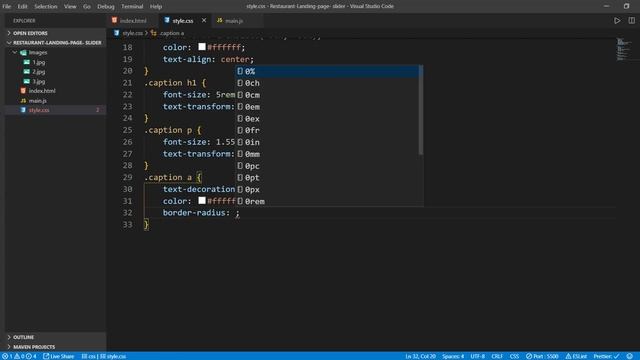The height and width of the screenshot is (360, 640).
Task: Close the style.css tab
Action: [x=204, y=20]
